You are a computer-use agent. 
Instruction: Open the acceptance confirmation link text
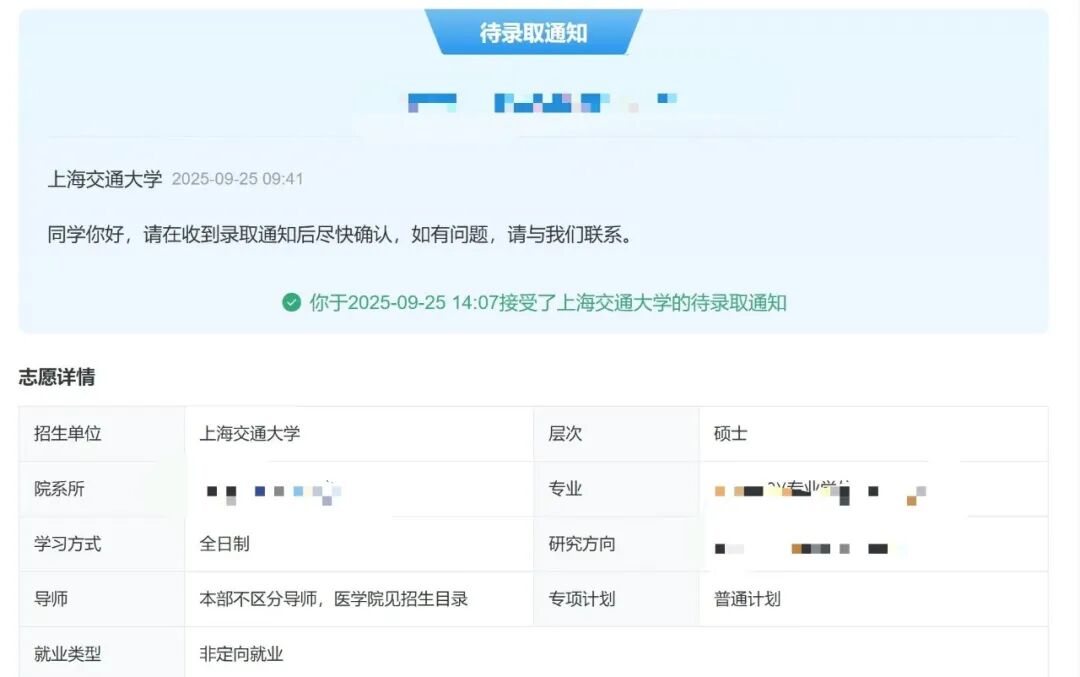548,303
